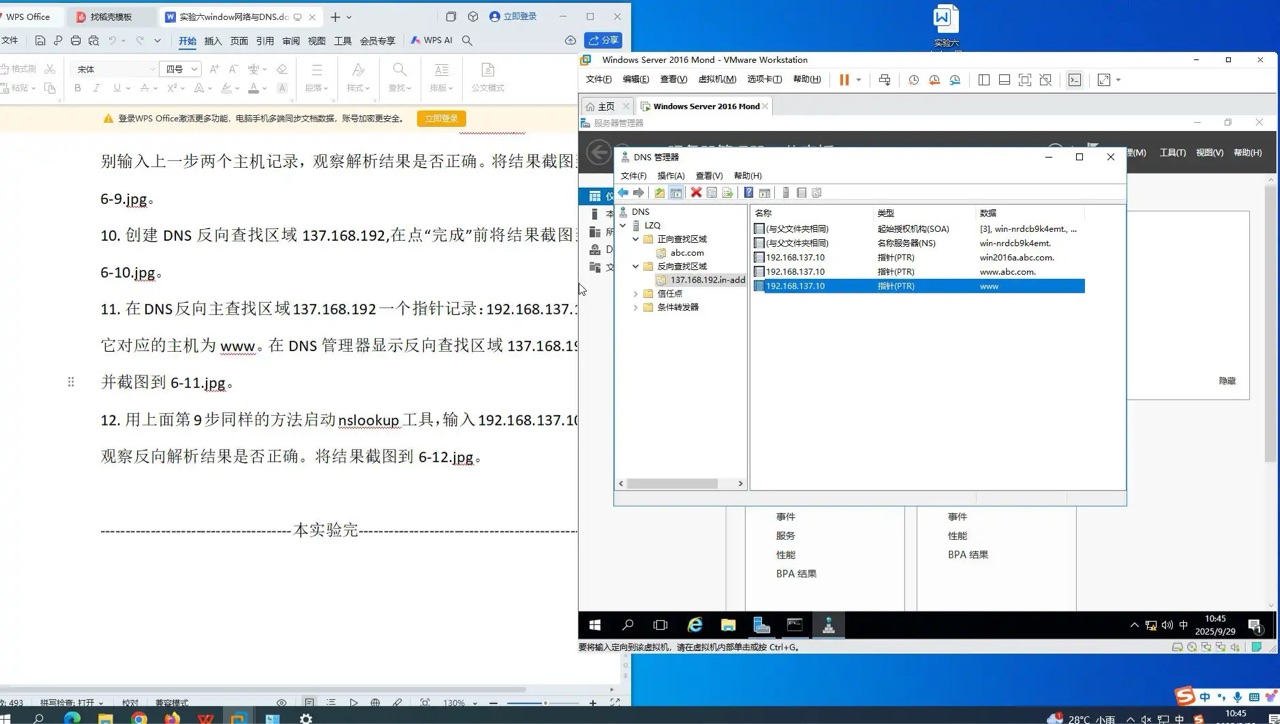
Task: Open the VMware power dropdown arrow beside pause
Action: 858,80
